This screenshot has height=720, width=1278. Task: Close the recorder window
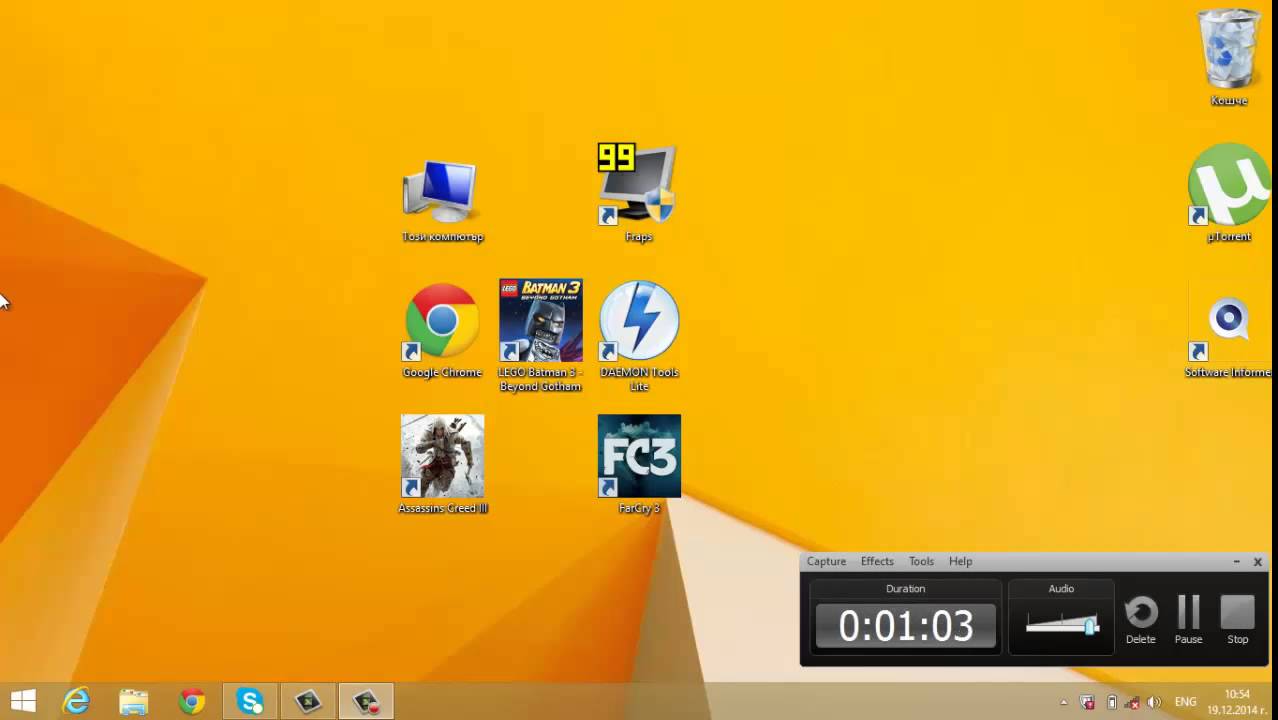pyautogui.click(x=1258, y=562)
